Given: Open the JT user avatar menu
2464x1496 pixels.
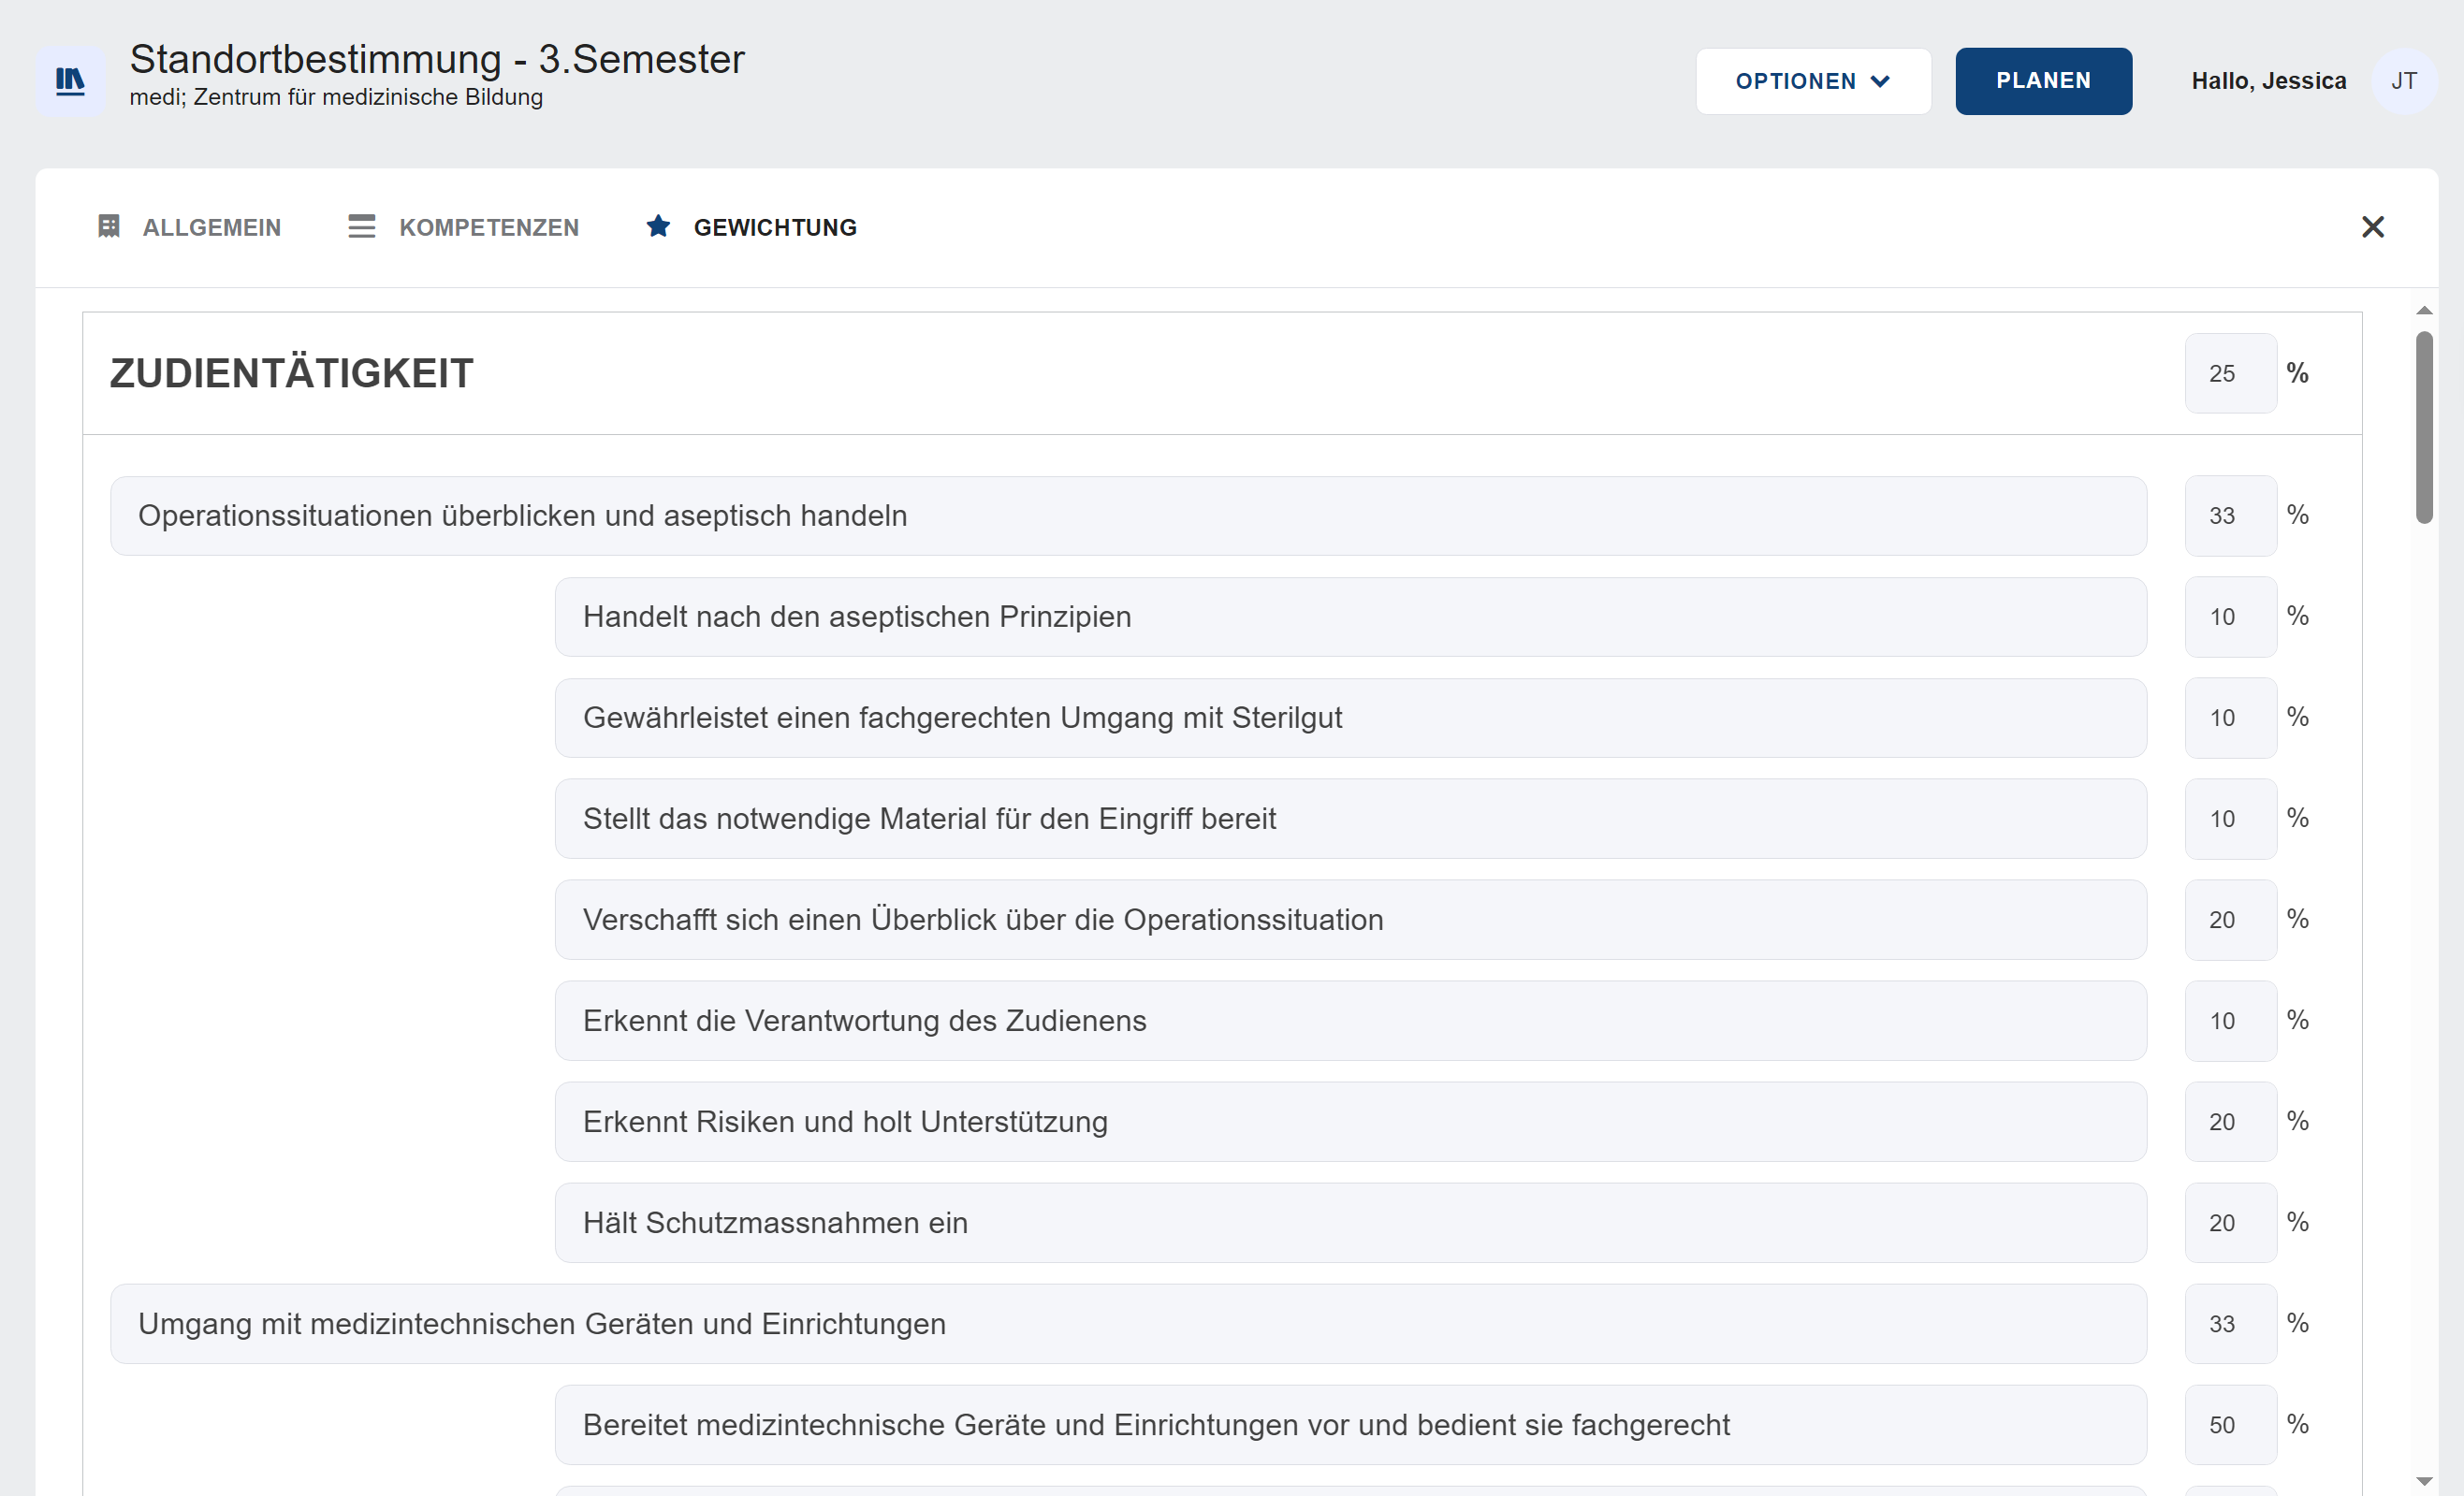Looking at the screenshot, I should (x=2403, y=81).
